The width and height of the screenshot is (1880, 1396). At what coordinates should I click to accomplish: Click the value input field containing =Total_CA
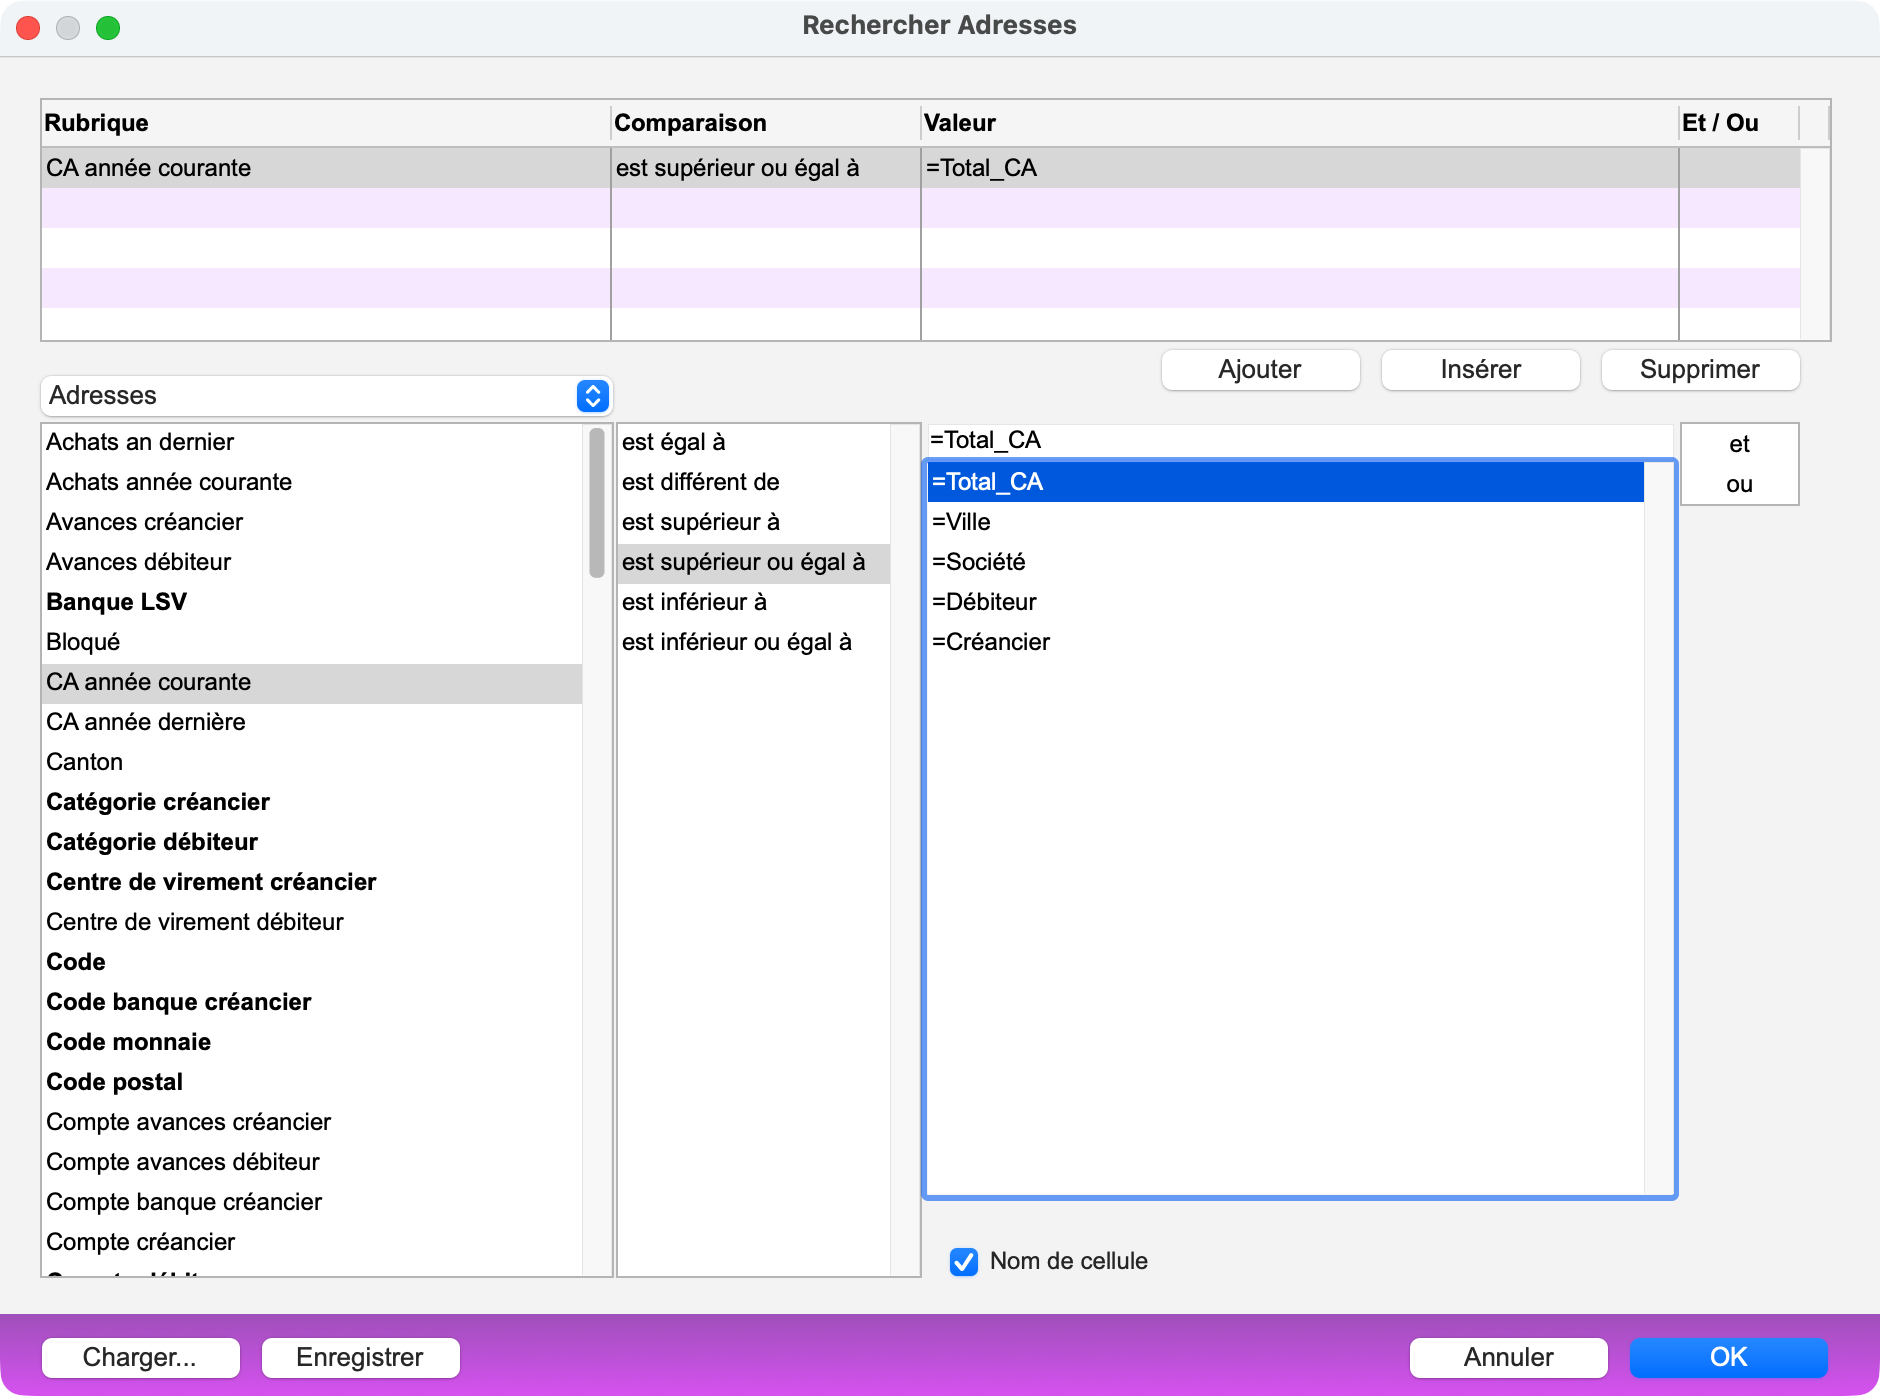tap(1298, 440)
